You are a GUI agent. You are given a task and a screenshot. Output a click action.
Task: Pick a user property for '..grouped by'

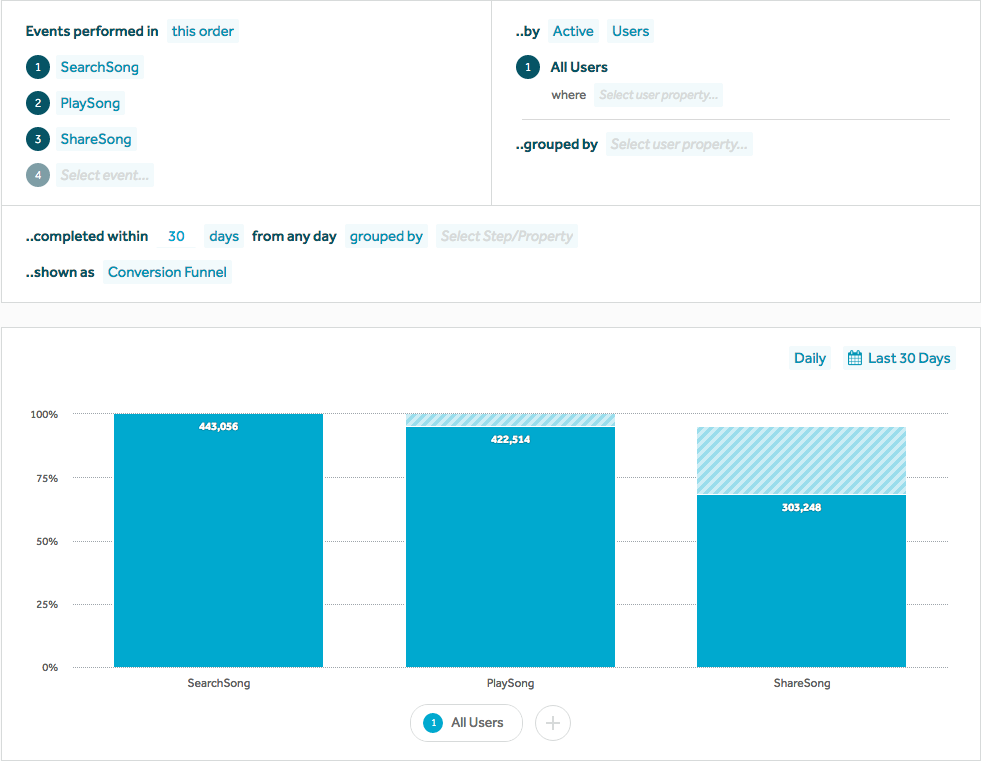679,145
